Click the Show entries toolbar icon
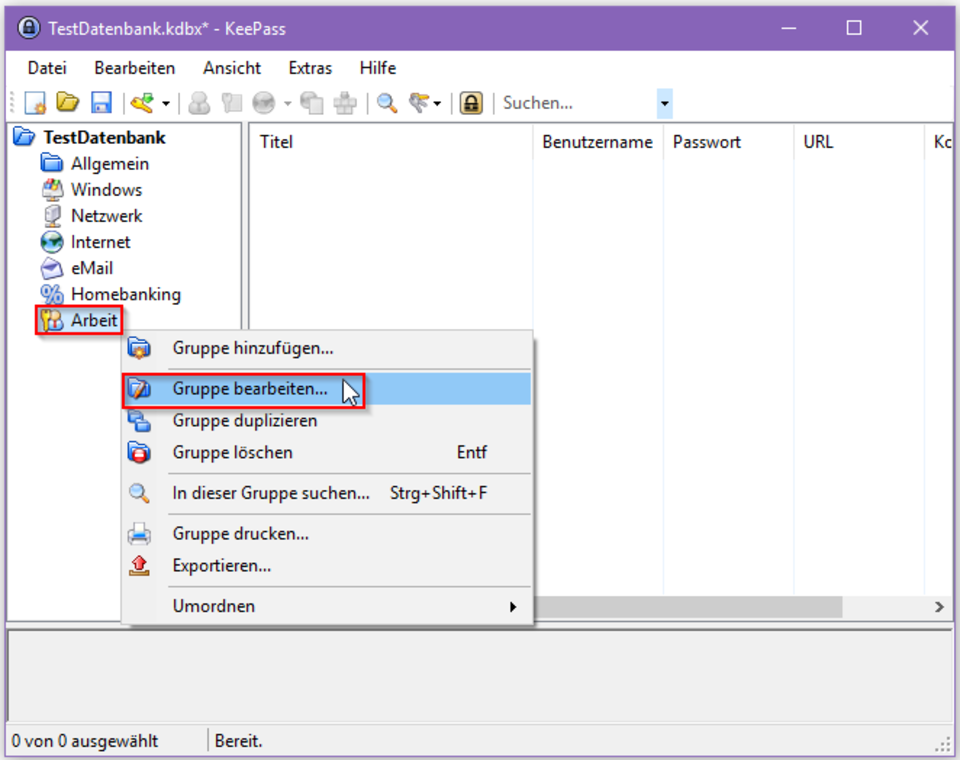Viewport: 960px width, 760px height. [419, 103]
